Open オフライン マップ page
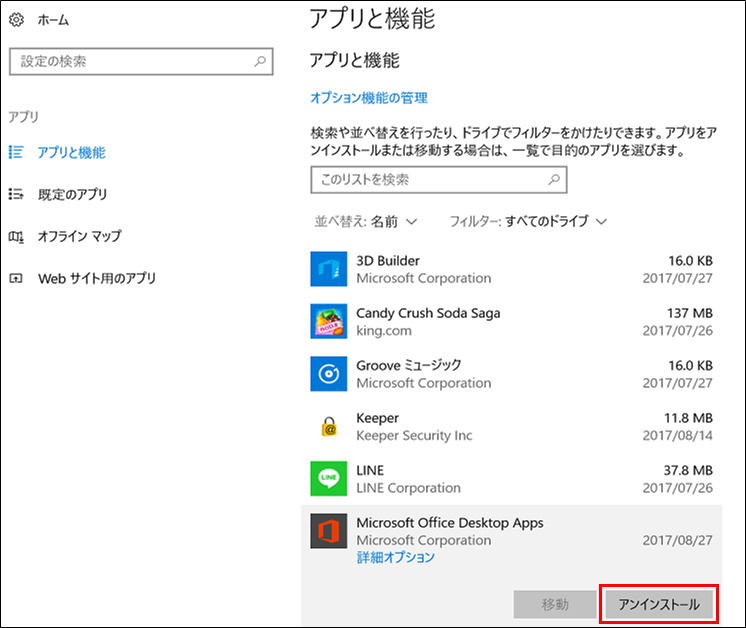Image resolution: width=746 pixels, height=628 pixels. [x=79, y=236]
